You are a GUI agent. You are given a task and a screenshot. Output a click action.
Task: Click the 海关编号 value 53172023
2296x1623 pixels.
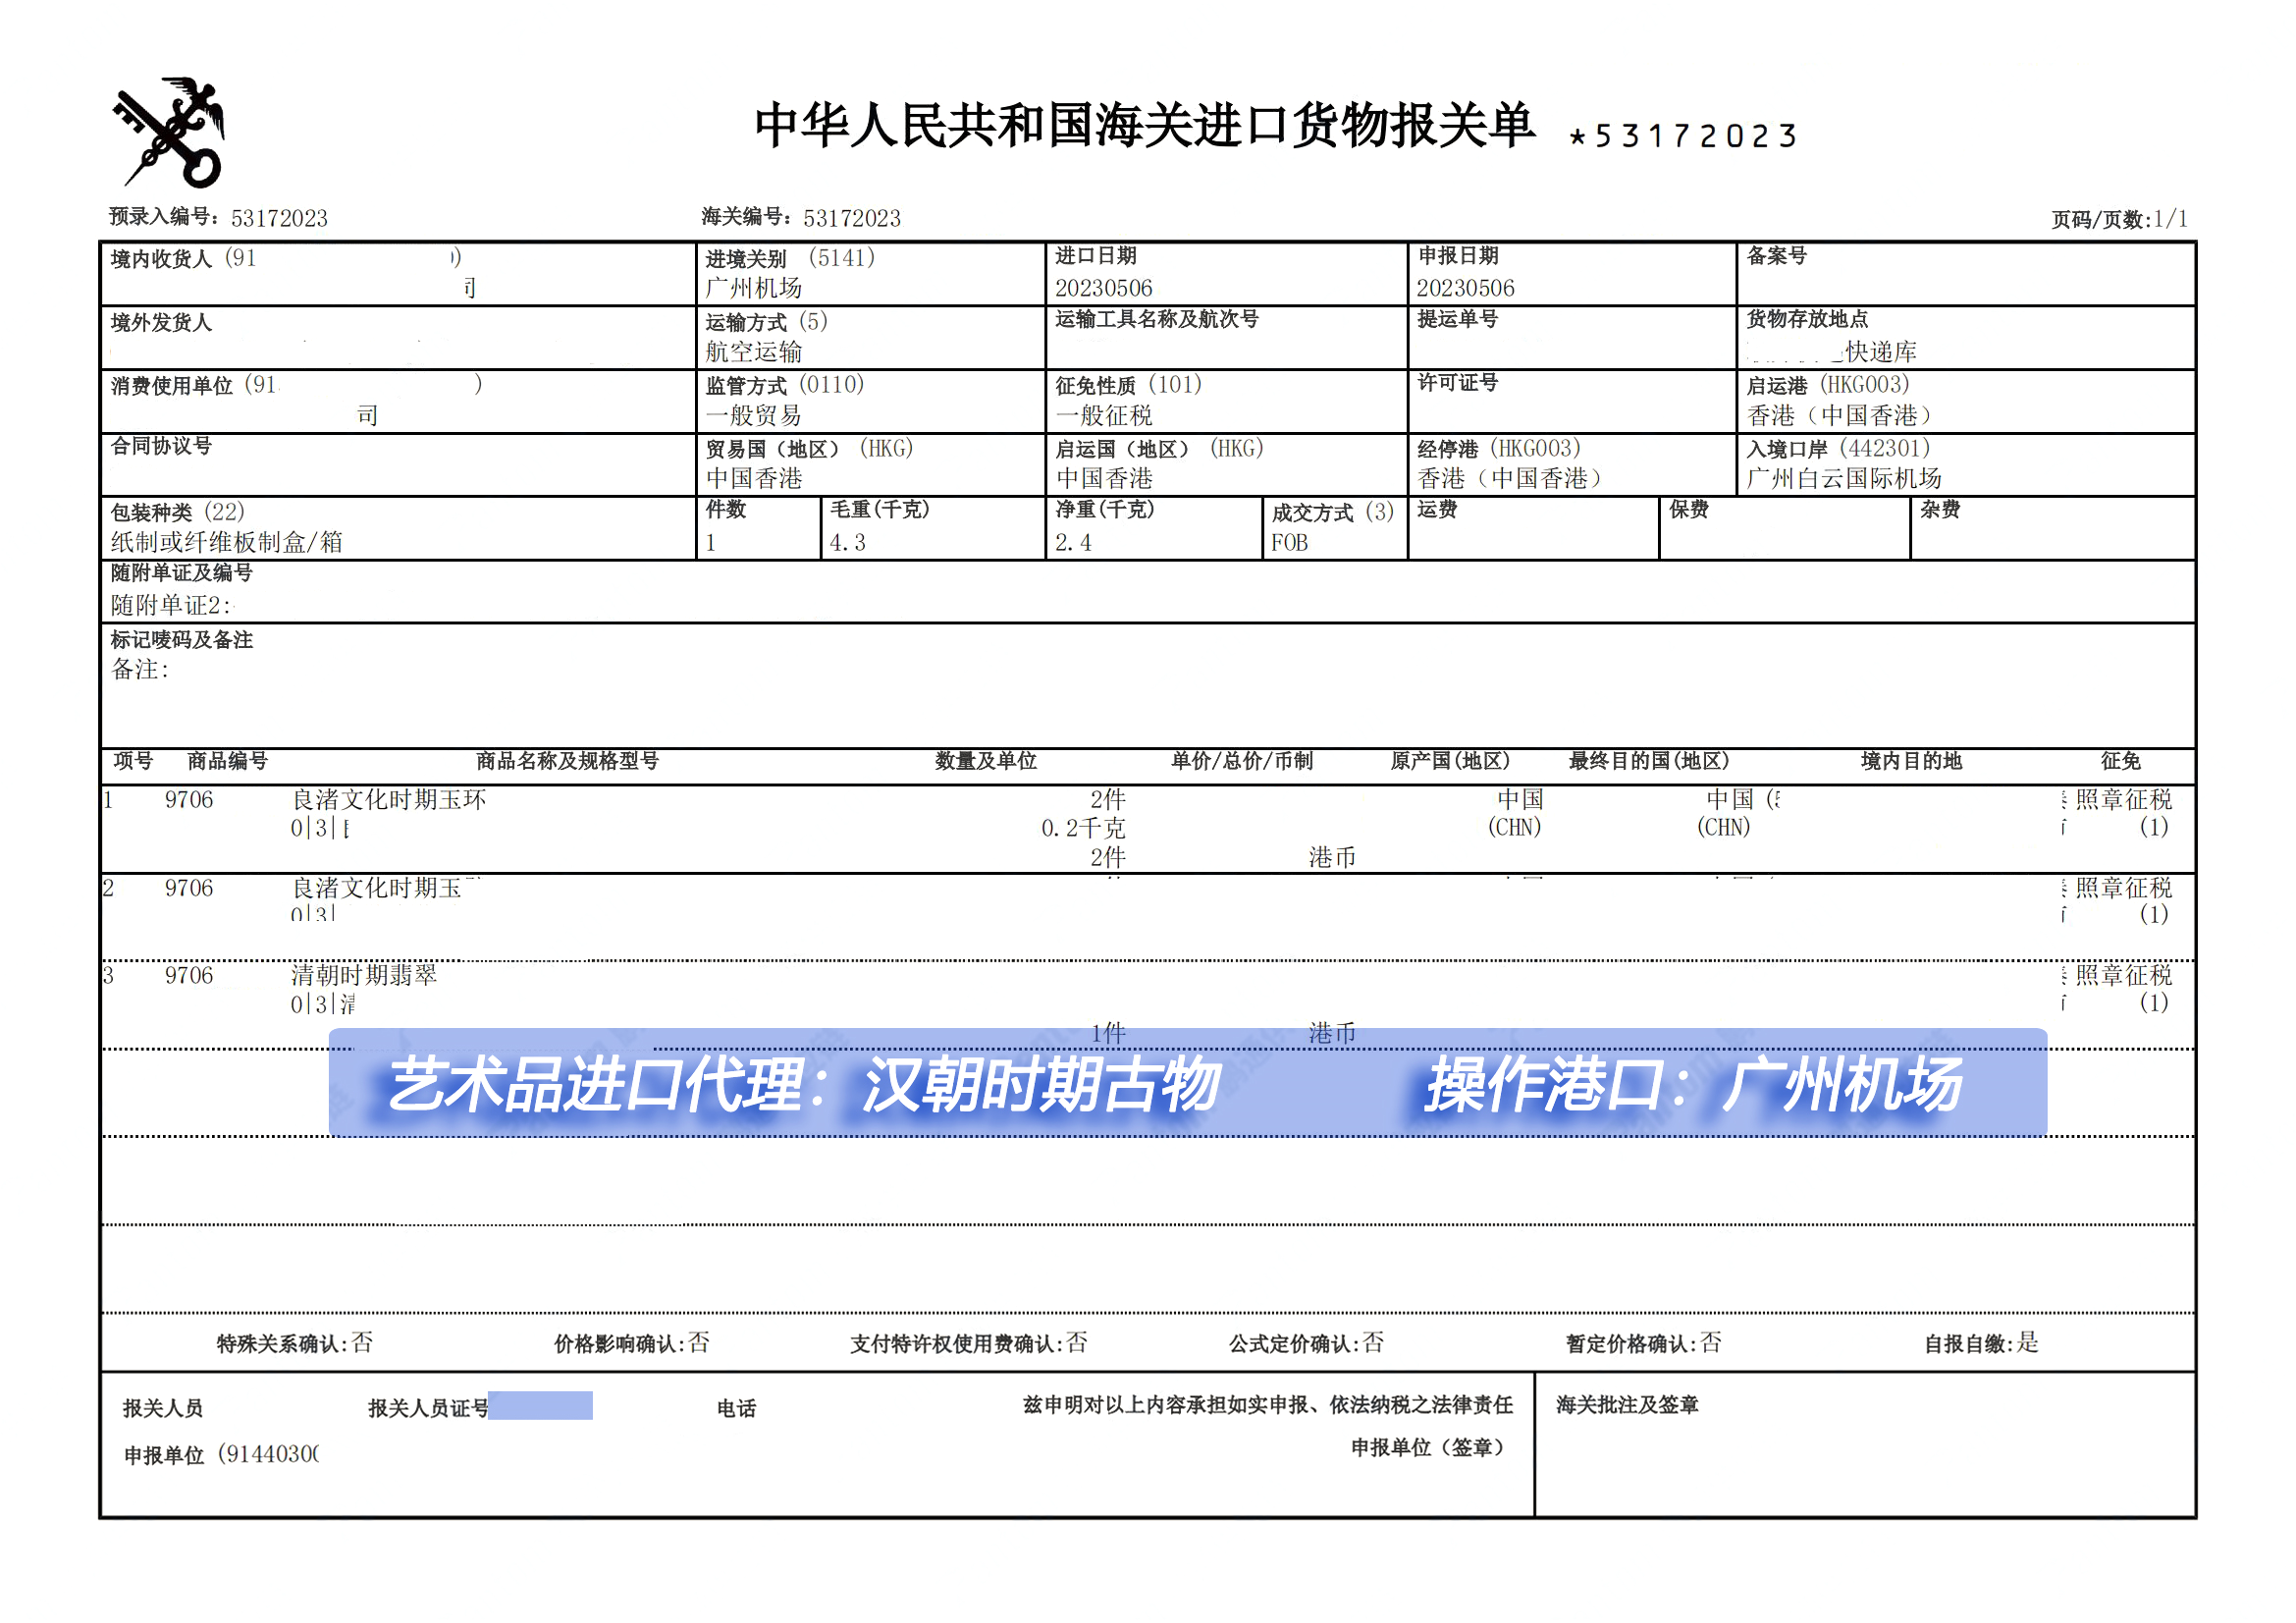[x=852, y=218]
